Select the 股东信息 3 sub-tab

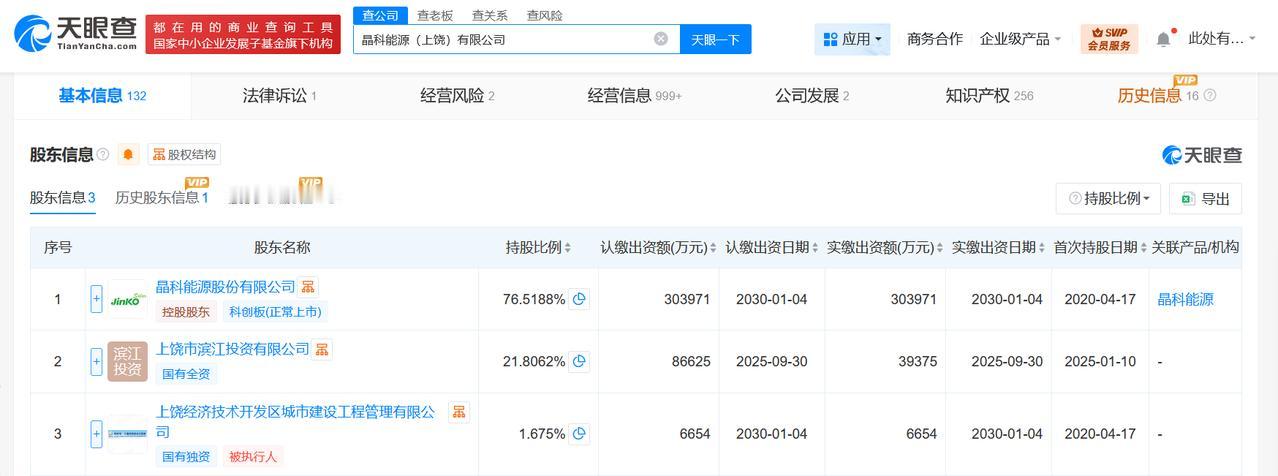click(62, 198)
